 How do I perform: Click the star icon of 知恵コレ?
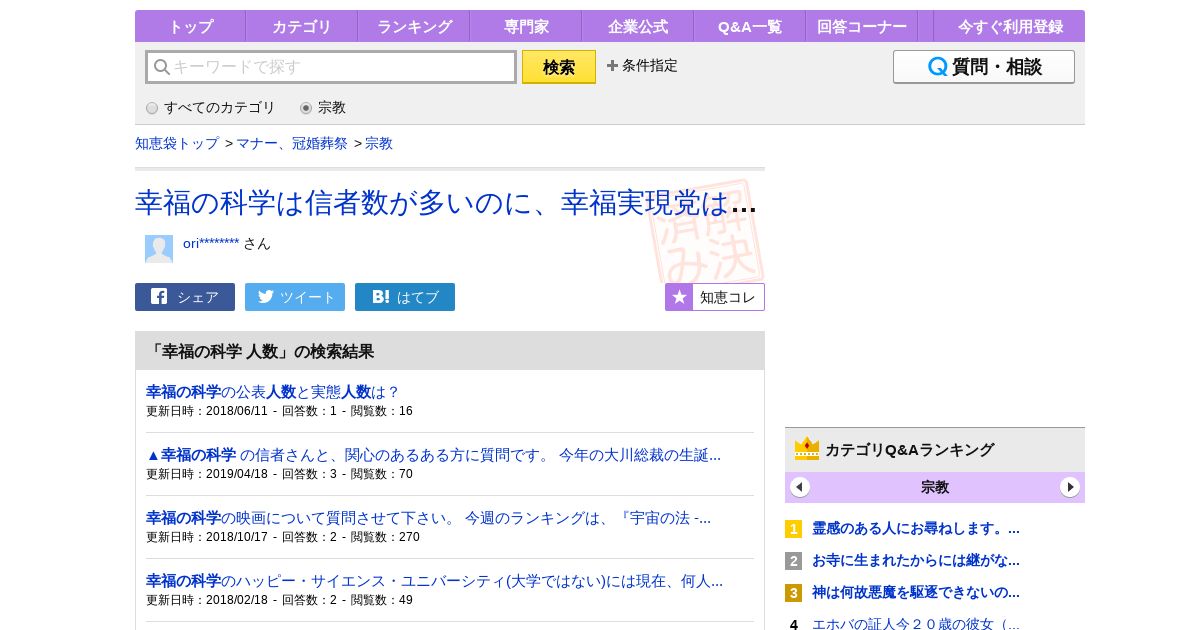click(679, 297)
